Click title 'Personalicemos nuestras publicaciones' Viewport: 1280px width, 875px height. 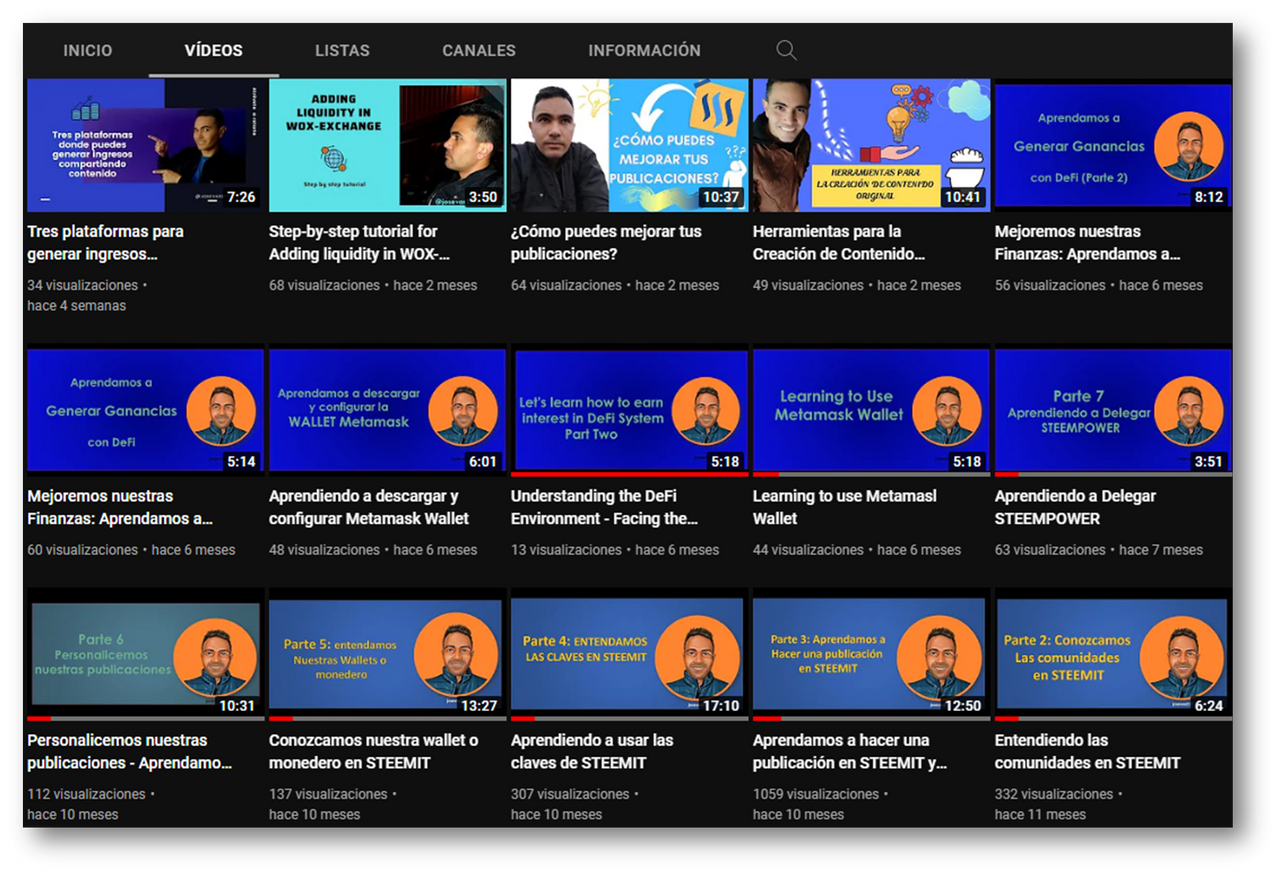coord(130,751)
